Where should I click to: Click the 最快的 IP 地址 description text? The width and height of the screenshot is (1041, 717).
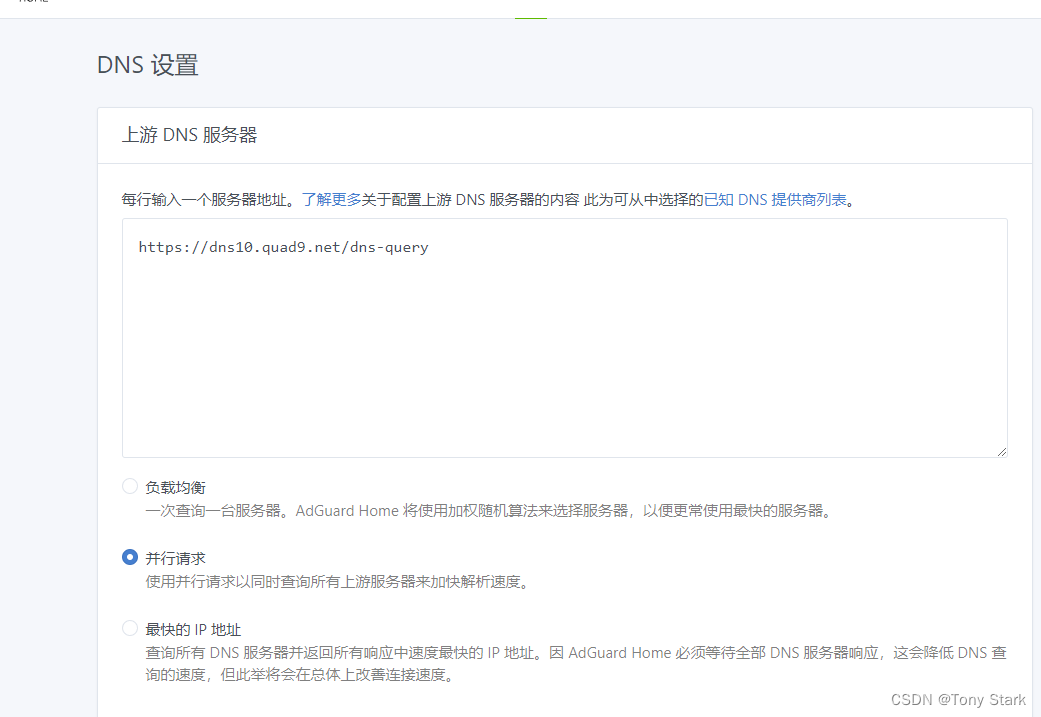pos(576,664)
